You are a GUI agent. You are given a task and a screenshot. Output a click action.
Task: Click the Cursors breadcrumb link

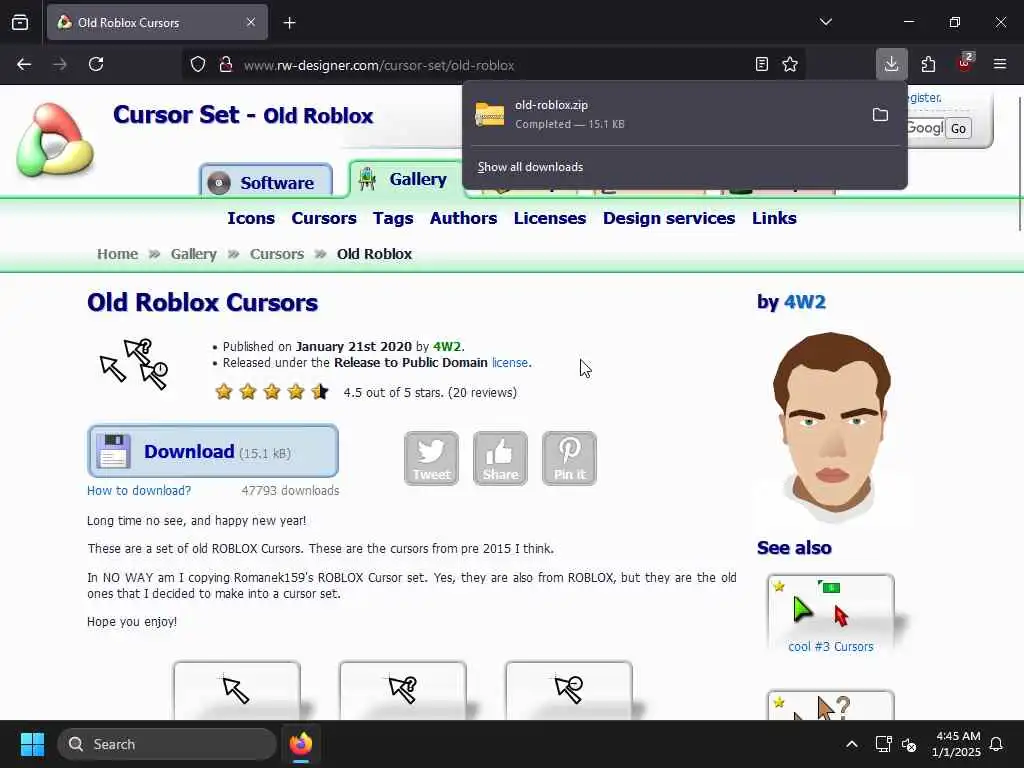(277, 254)
